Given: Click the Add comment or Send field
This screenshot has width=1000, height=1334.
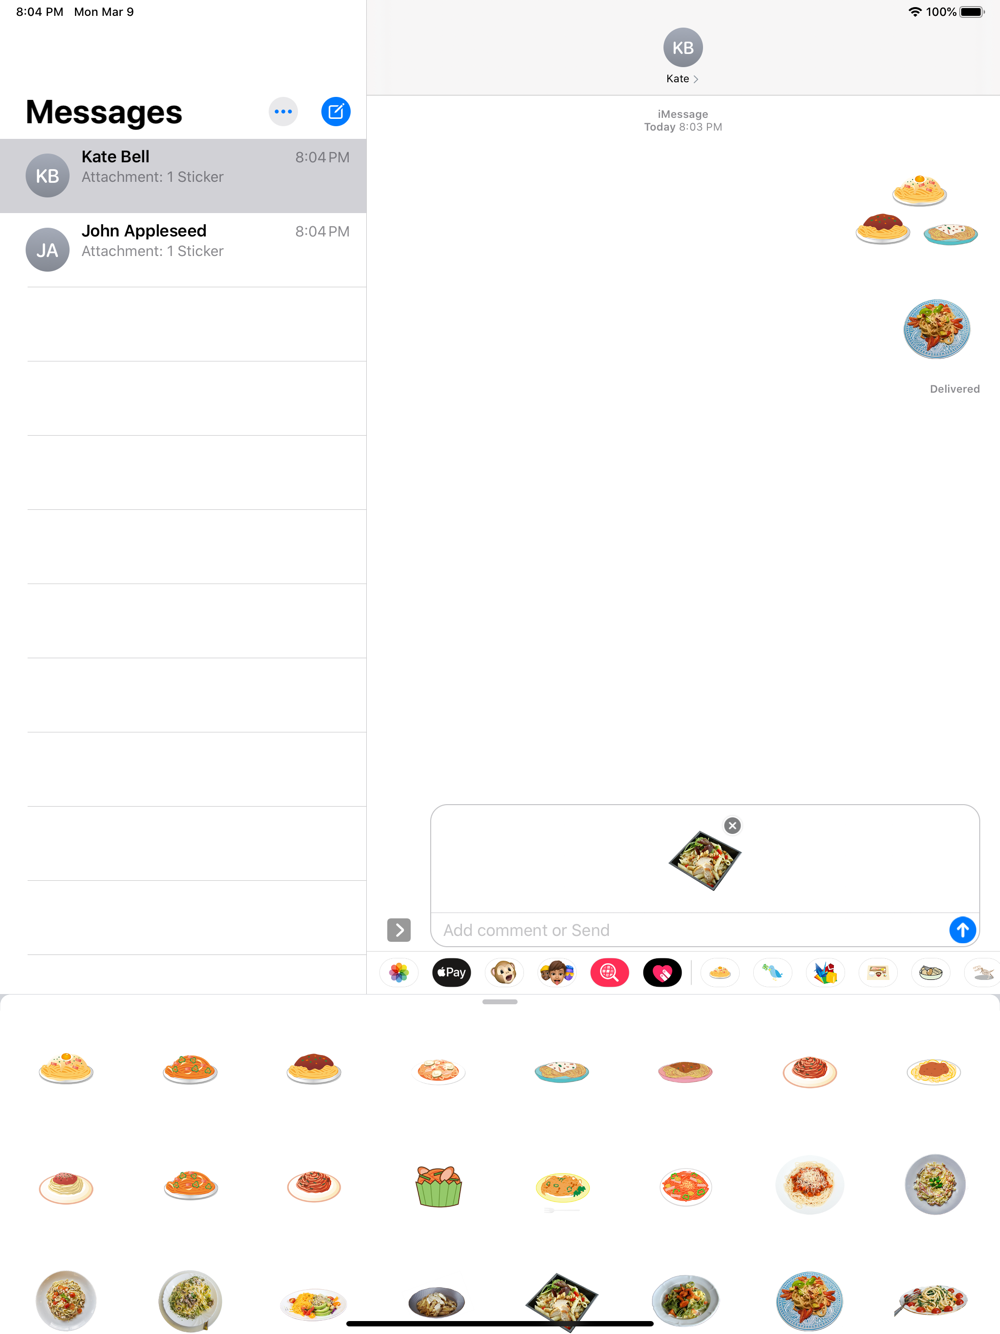Looking at the screenshot, I should [x=690, y=930].
